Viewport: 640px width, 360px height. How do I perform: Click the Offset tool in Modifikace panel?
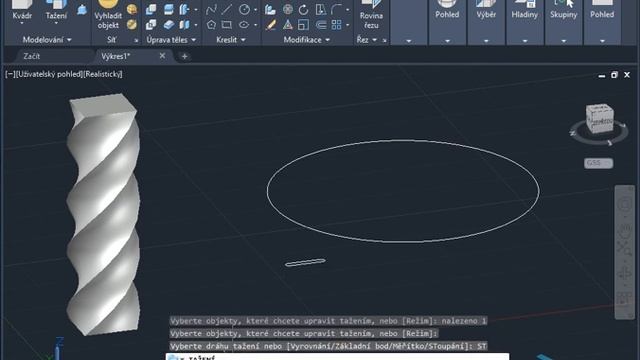click(x=321, y=25)
